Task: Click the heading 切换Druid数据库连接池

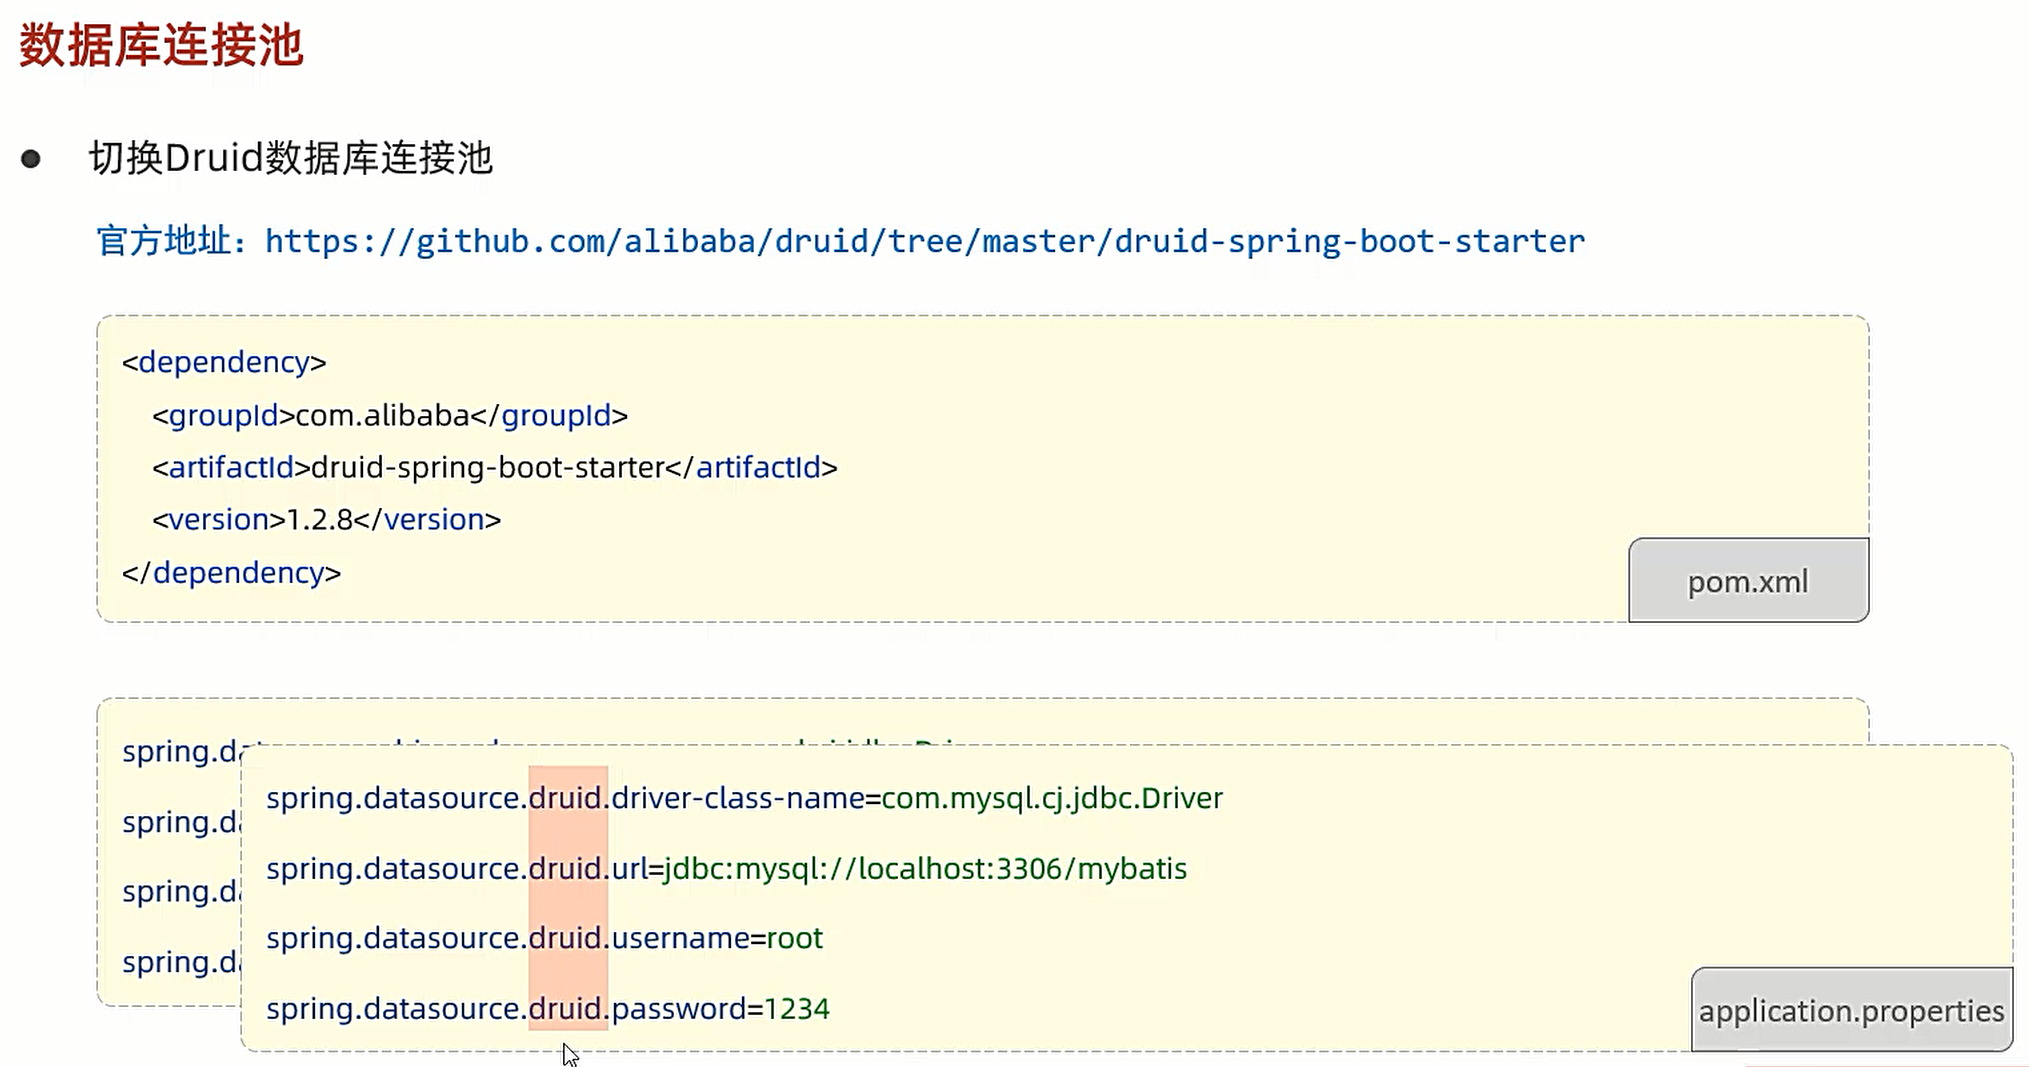Action: (x=291, y=158)
